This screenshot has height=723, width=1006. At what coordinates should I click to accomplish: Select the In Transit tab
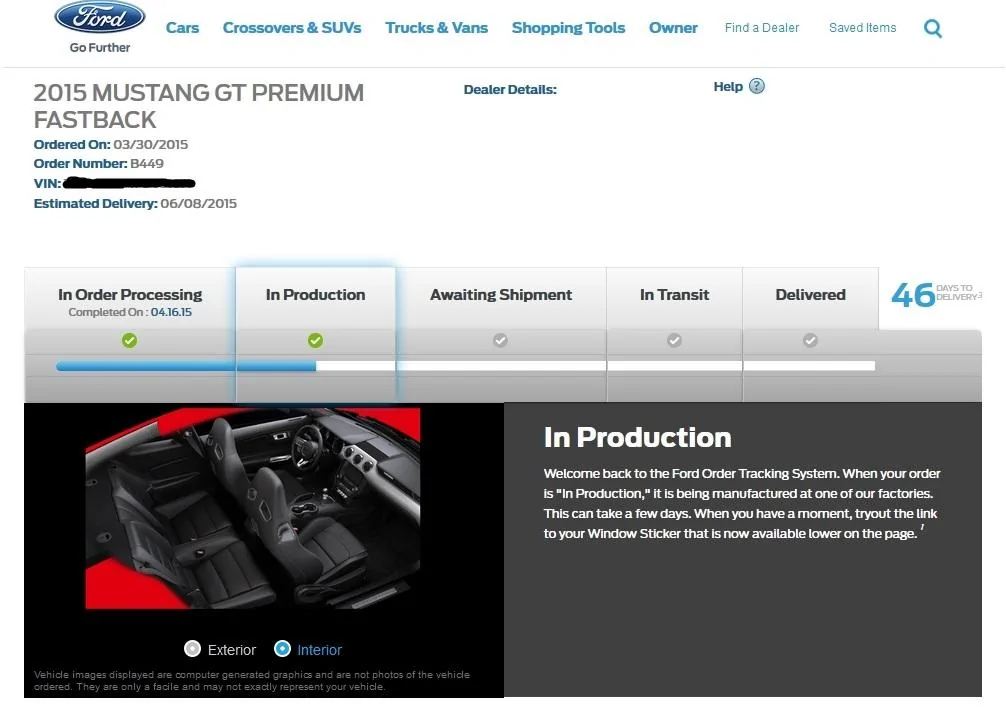tap(674, 299)
